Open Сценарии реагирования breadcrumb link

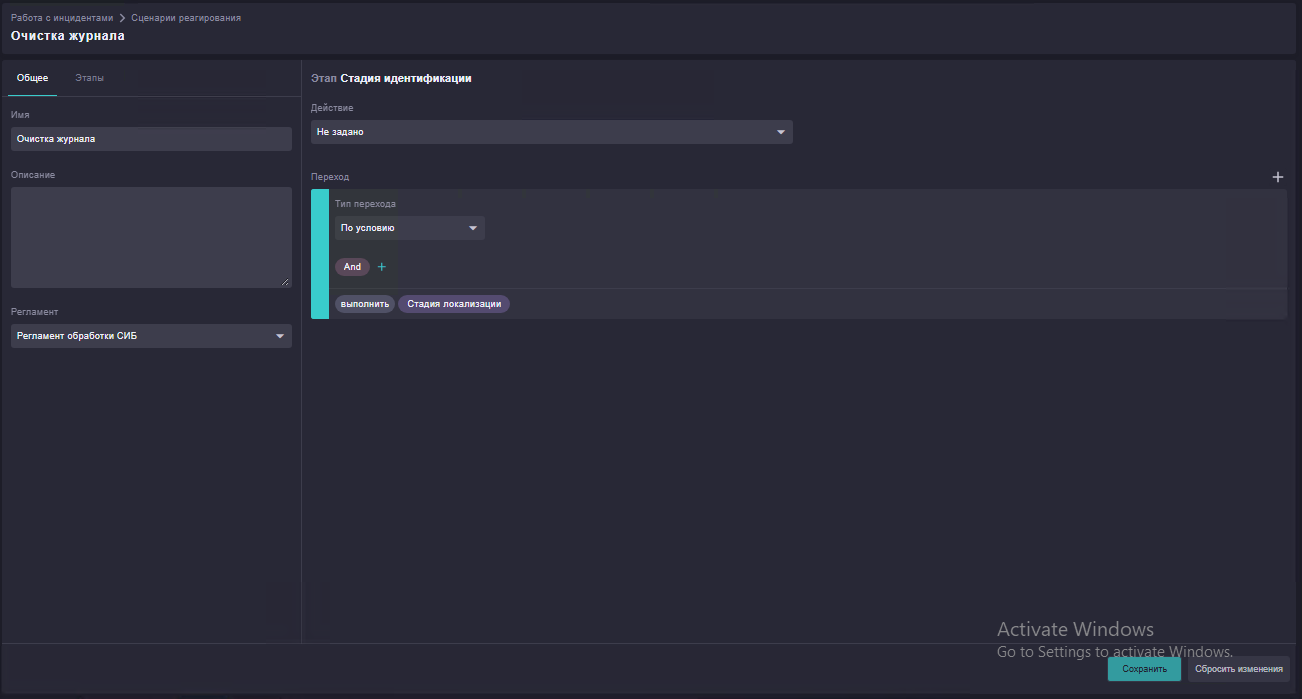pyautogui.click(x=186, y=18)
